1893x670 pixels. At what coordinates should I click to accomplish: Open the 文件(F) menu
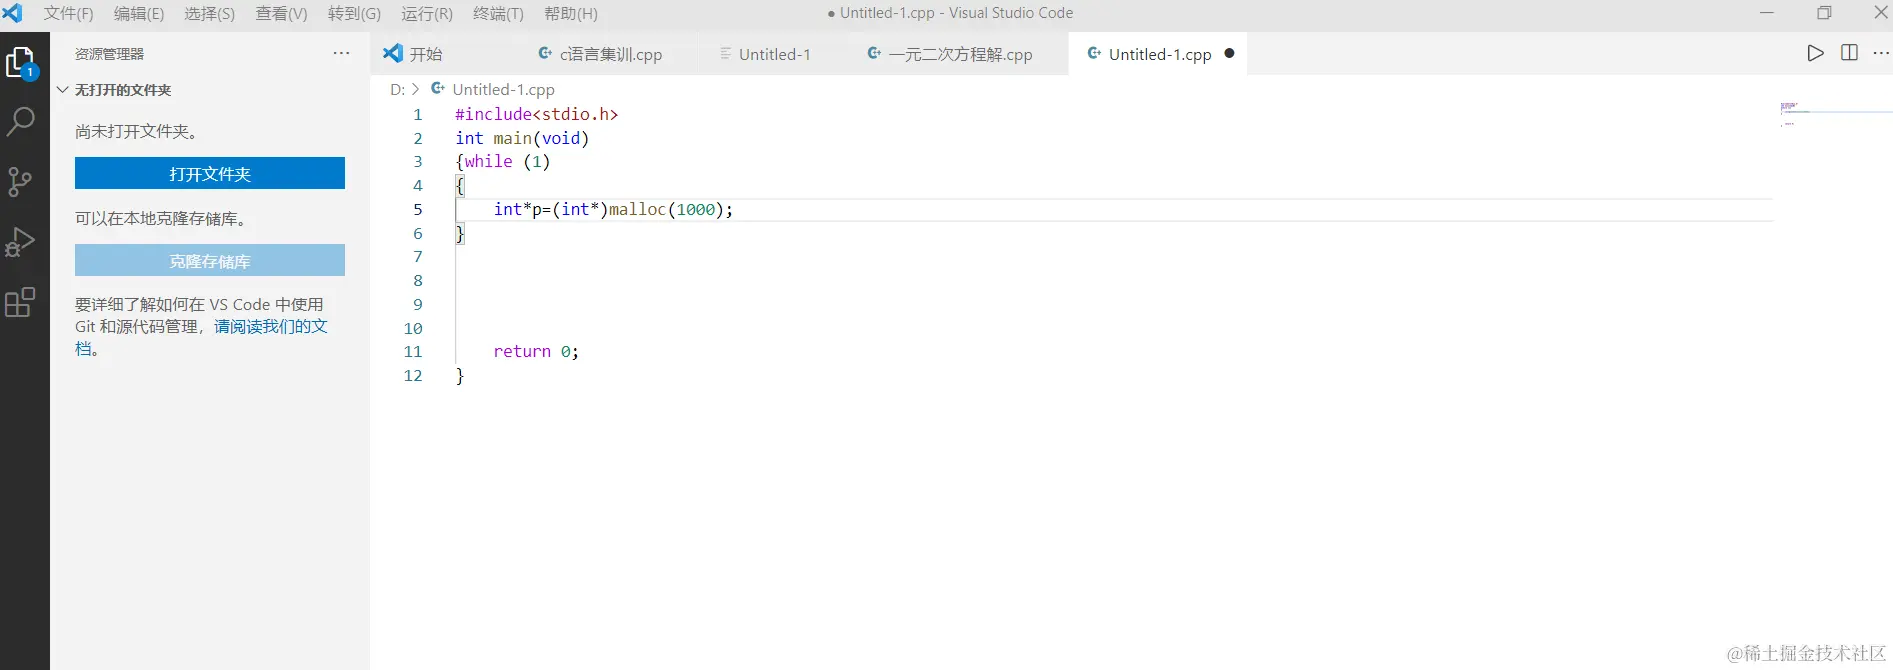[x=68, y=13]
